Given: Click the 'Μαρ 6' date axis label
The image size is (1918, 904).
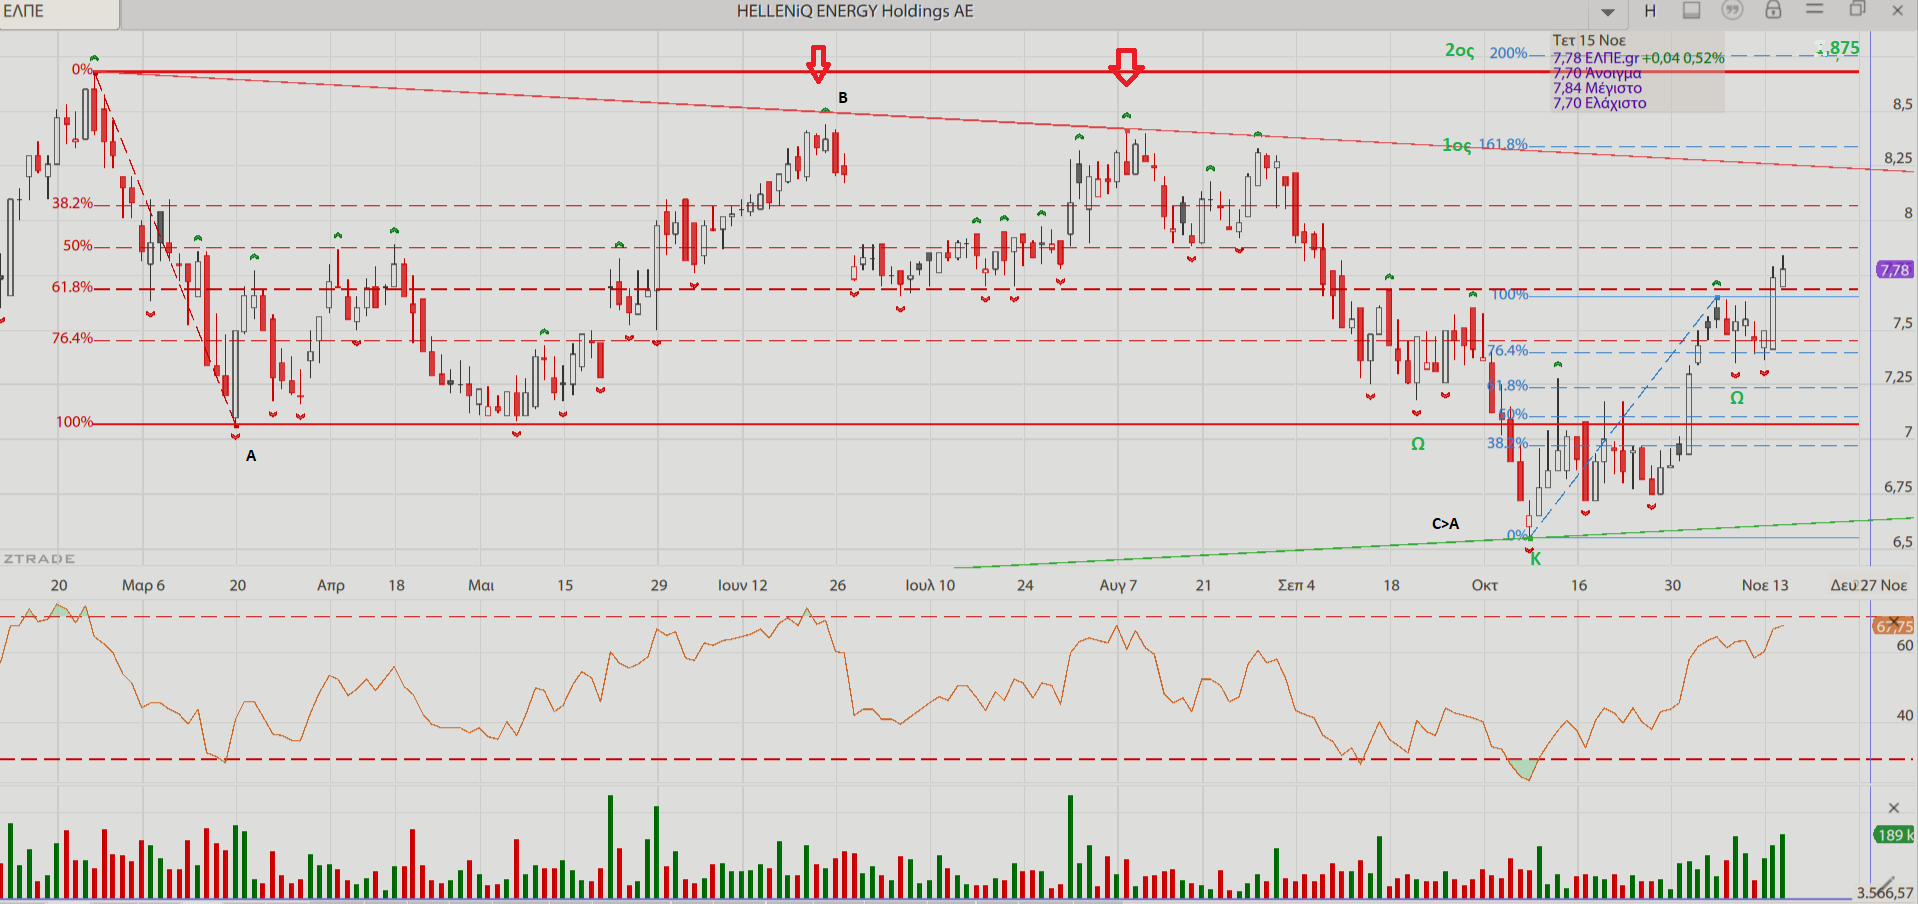Looking at the screenshot, I should click(x=143, y=585).
